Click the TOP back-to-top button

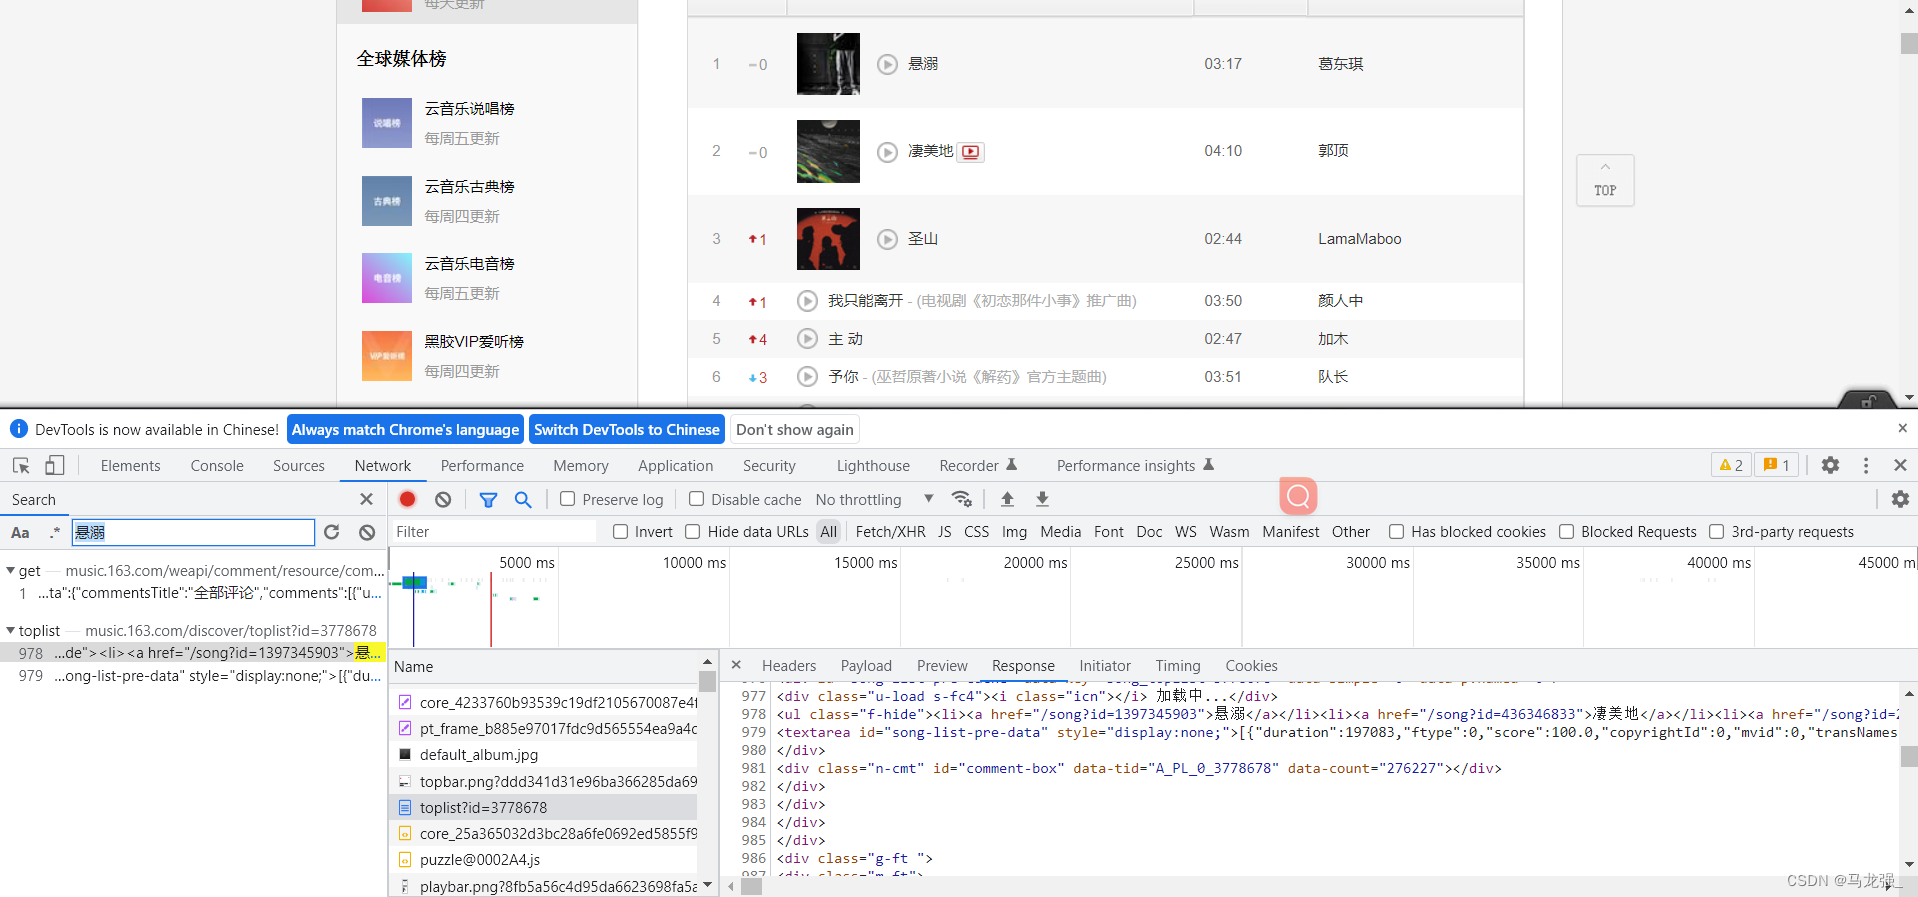[x=1605, y=181]
